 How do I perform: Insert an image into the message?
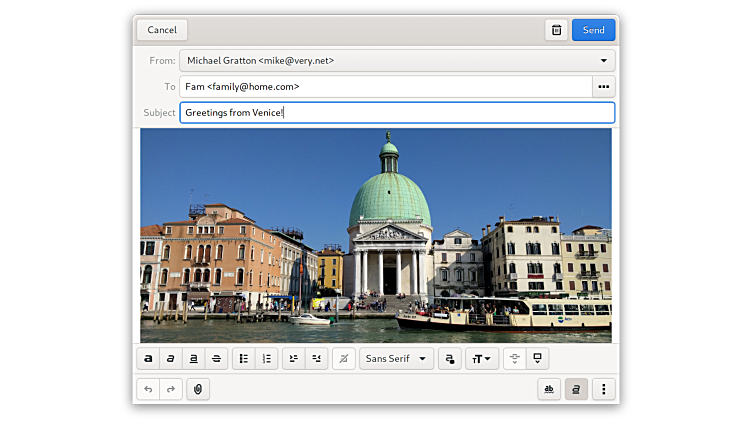pos(538,358)
